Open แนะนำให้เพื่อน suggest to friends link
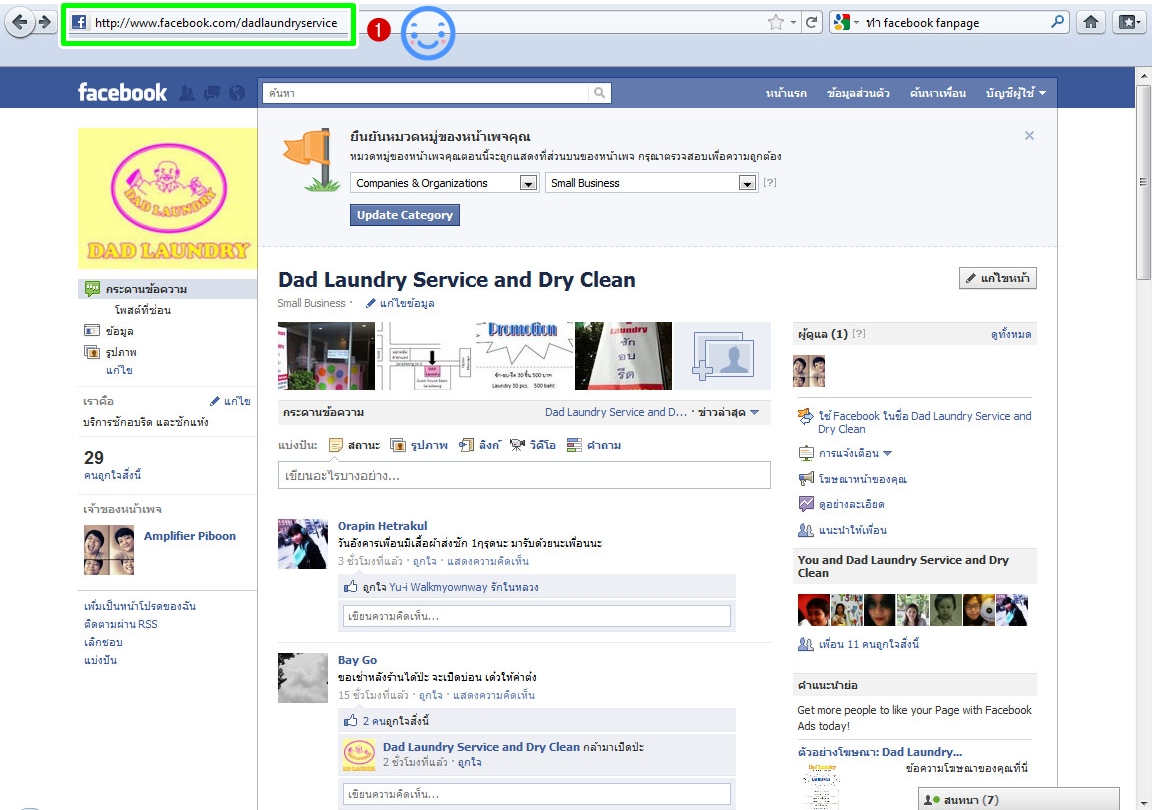Viewport: 1152px width, 810px height. point(852,529)
